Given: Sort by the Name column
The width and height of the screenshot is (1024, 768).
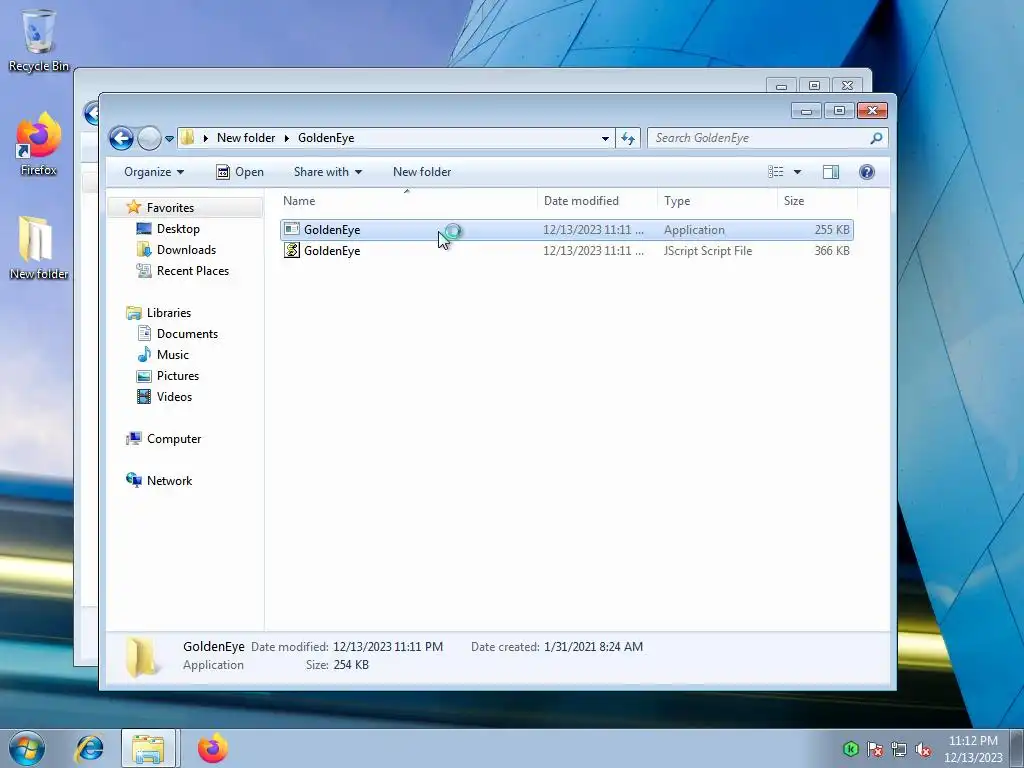Looking at the screenshot, I should click(x=407, y=201).
